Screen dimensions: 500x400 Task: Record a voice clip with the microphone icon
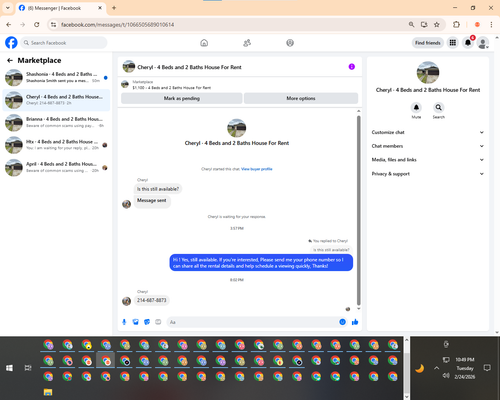click(x=124, y=322)
